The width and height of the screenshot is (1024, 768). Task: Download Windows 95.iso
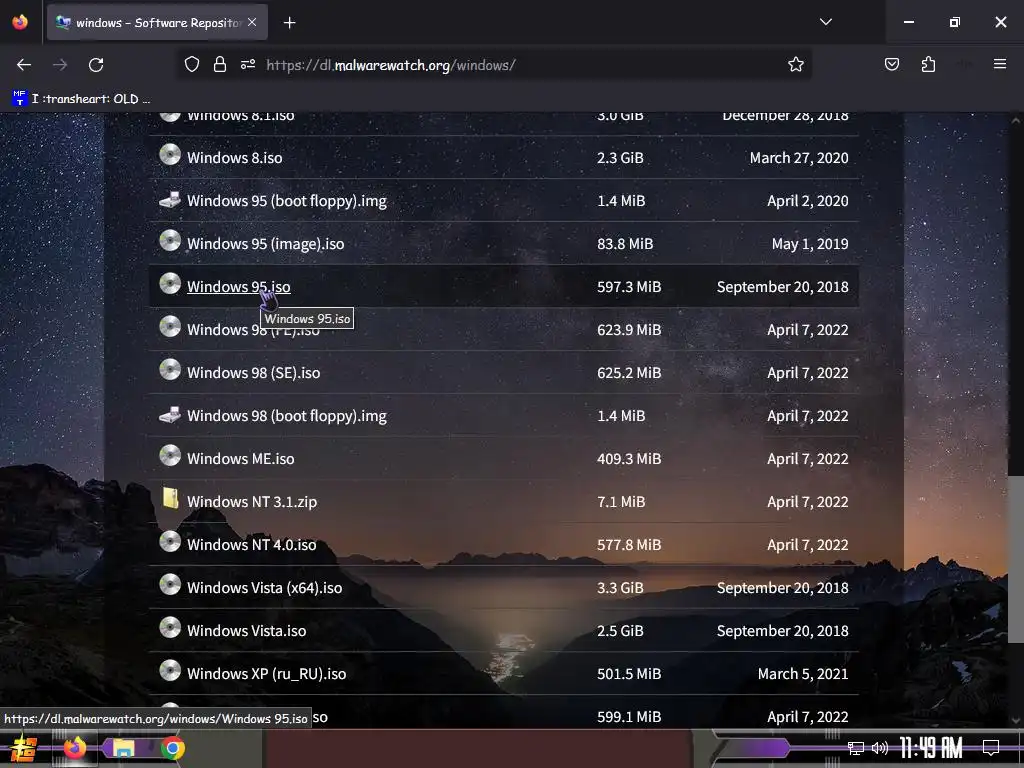point(238,287)
